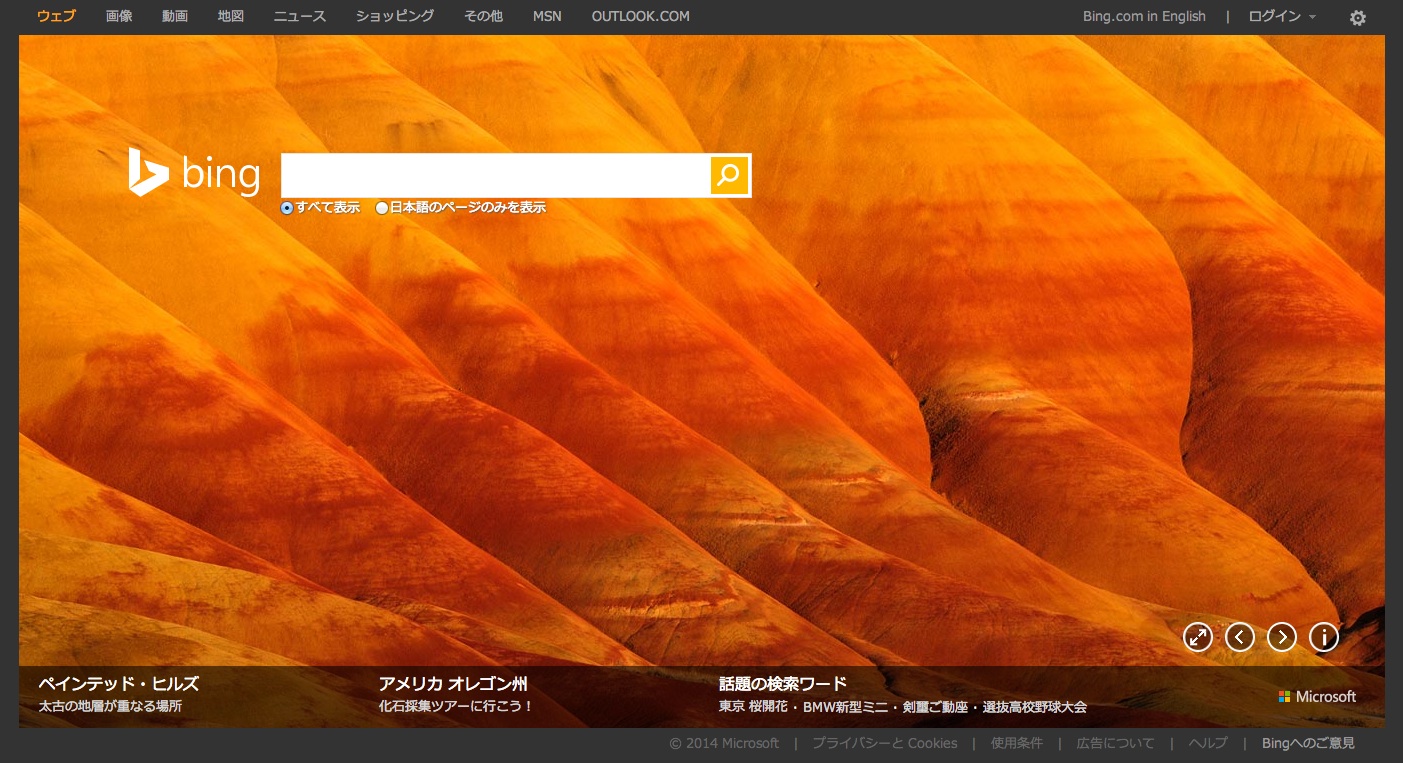
Task: Open the image info icon
Action: click(1324, 637)
